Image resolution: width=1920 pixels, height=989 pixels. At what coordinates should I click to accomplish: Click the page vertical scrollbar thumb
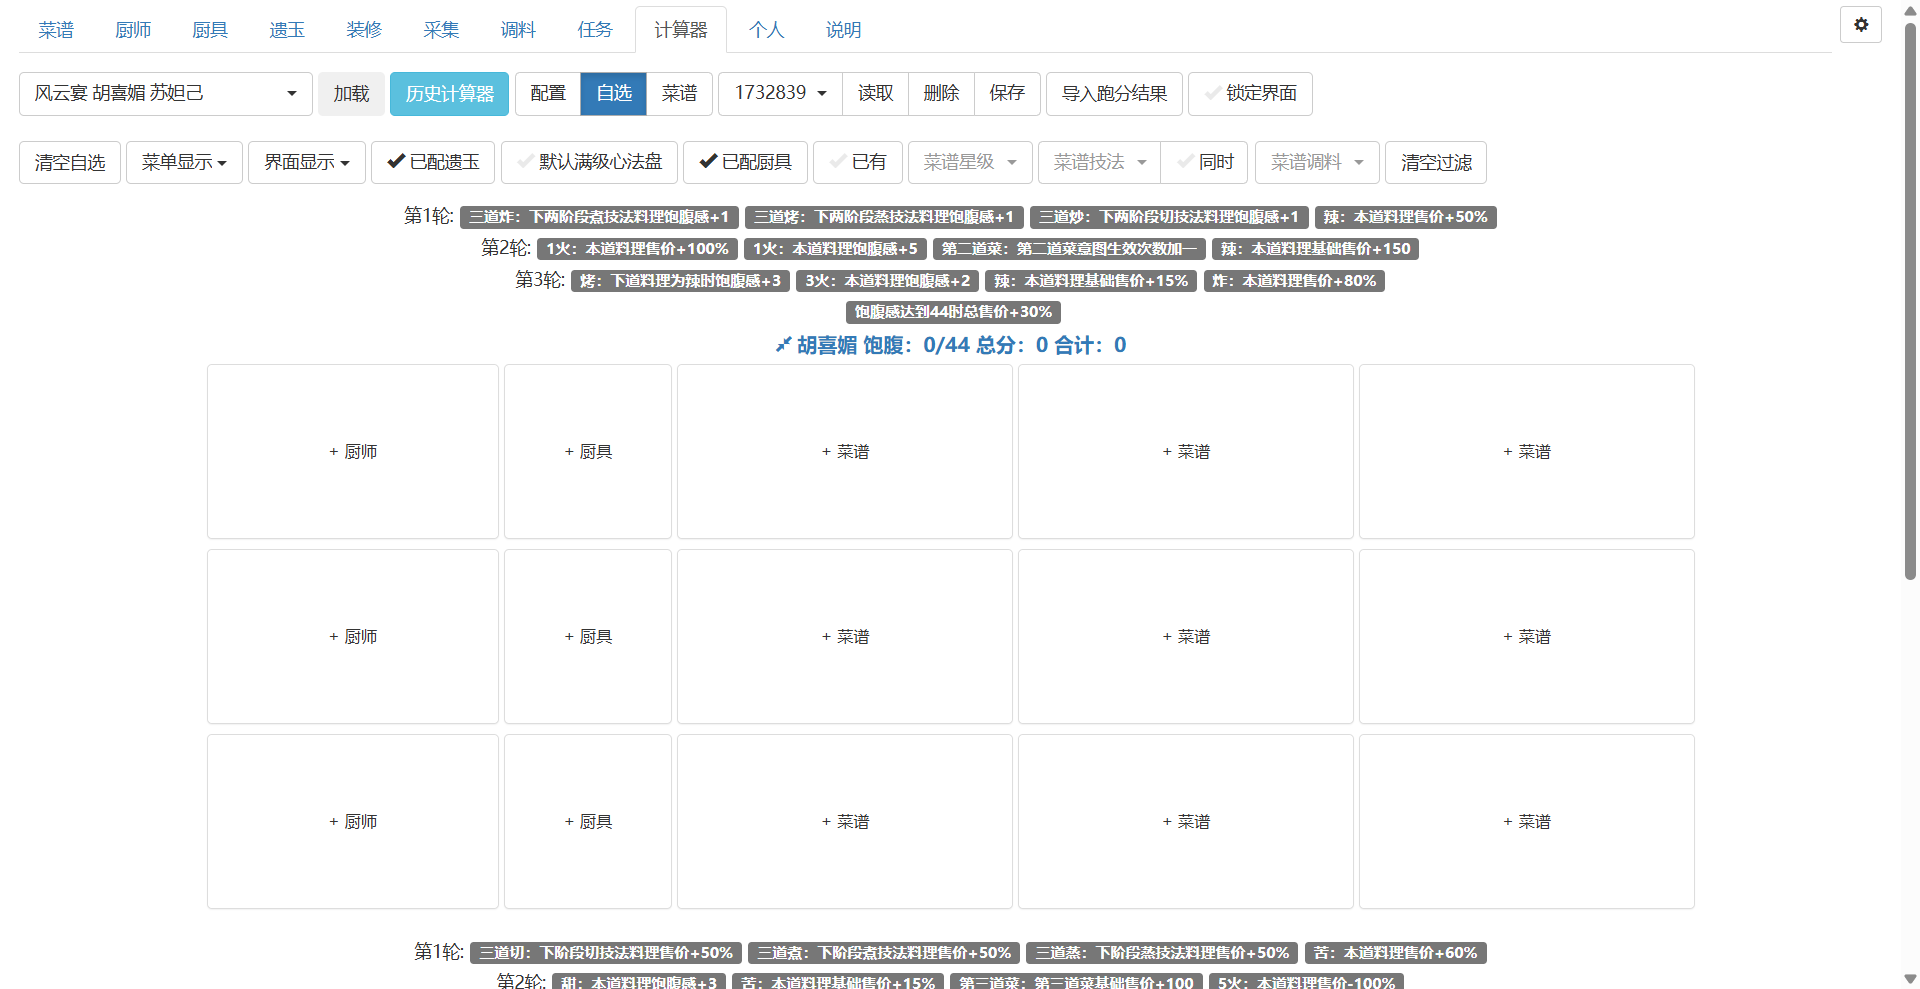click(x=1910, y=300)
